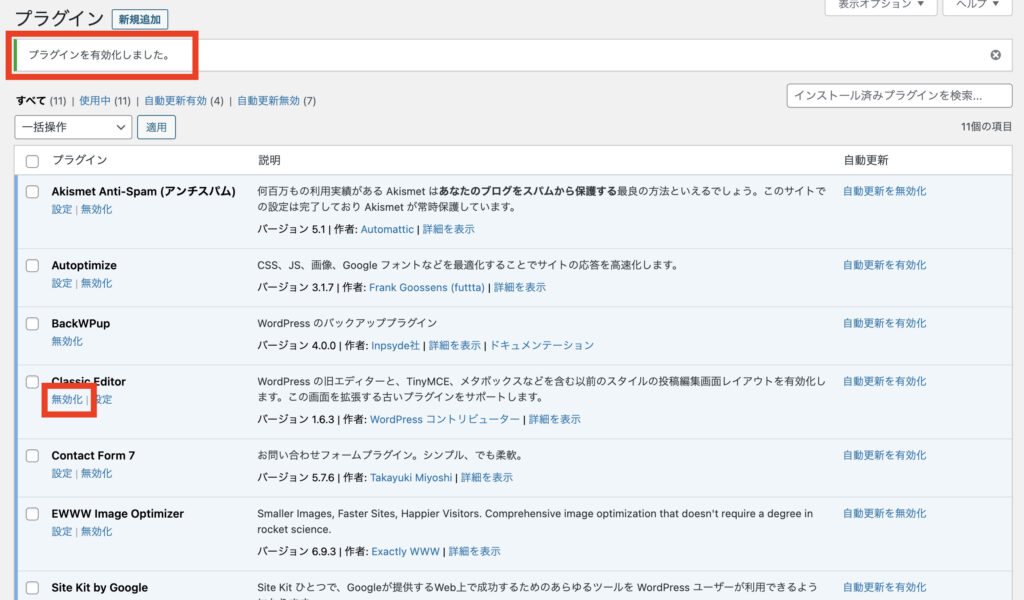
Task: View Akismet details via 詳細を表示
Action: tap(449, 229)
